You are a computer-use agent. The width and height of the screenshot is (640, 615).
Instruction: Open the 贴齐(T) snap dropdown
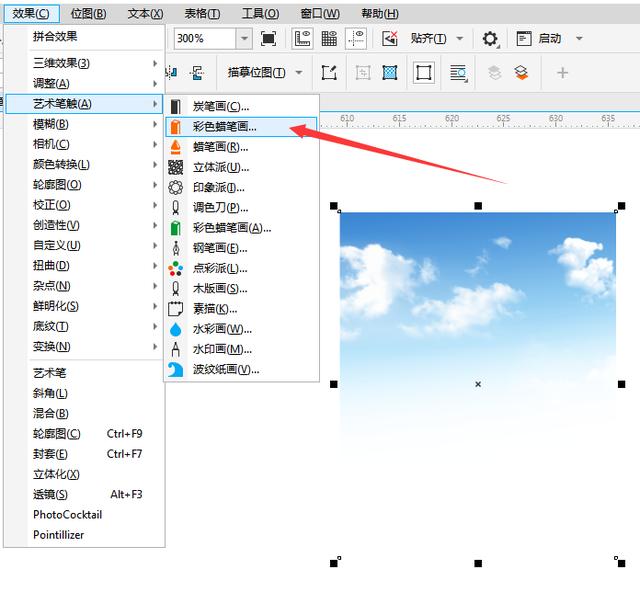click(437, 39)
